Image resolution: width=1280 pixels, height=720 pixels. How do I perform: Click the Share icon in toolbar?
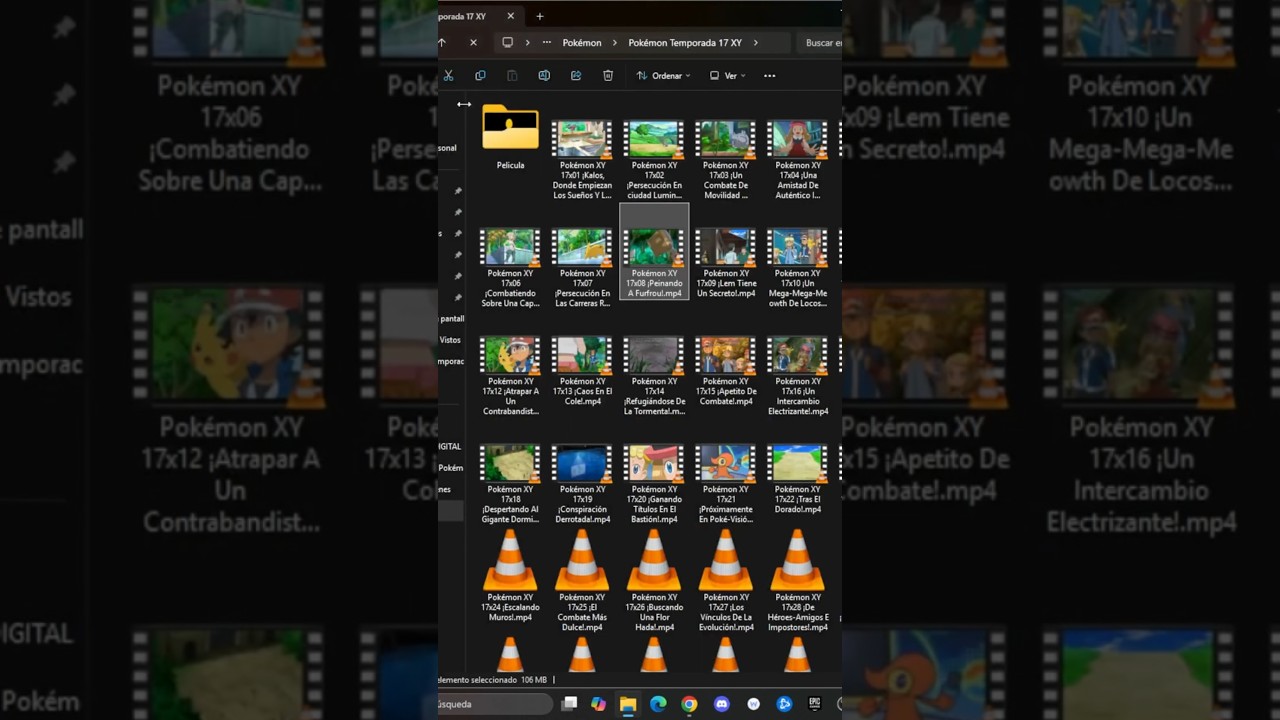576,76
